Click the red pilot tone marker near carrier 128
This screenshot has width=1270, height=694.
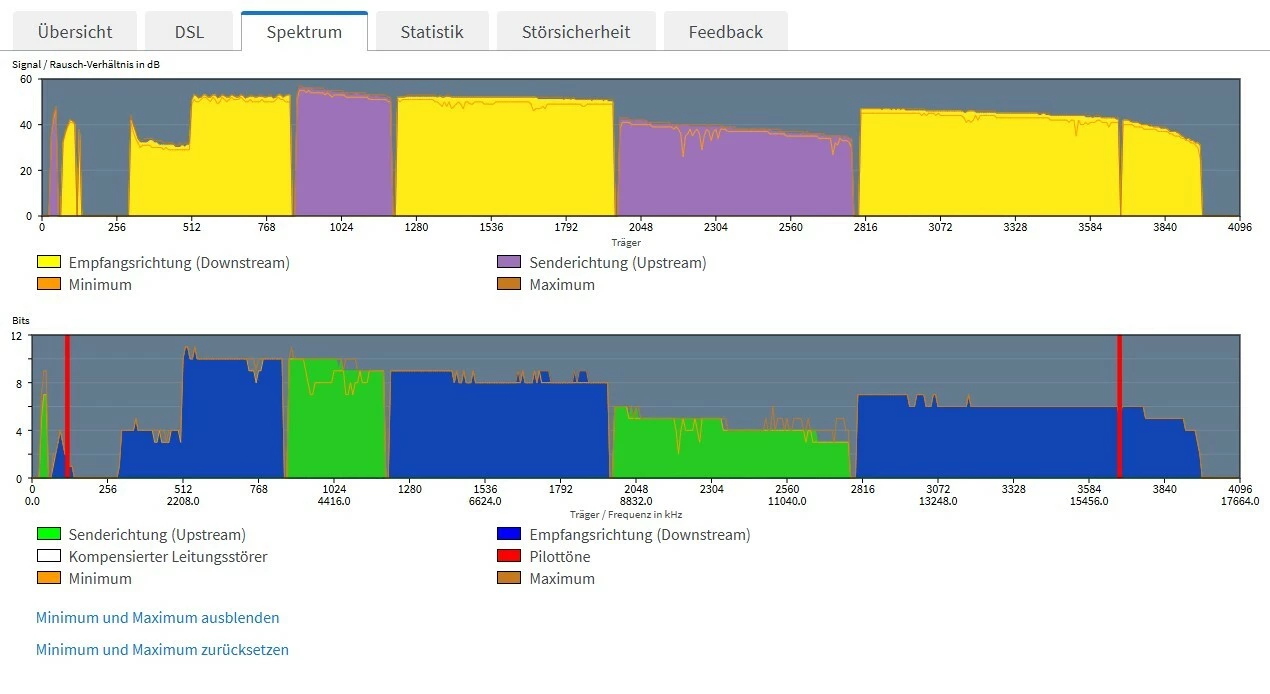coord(67,406)
